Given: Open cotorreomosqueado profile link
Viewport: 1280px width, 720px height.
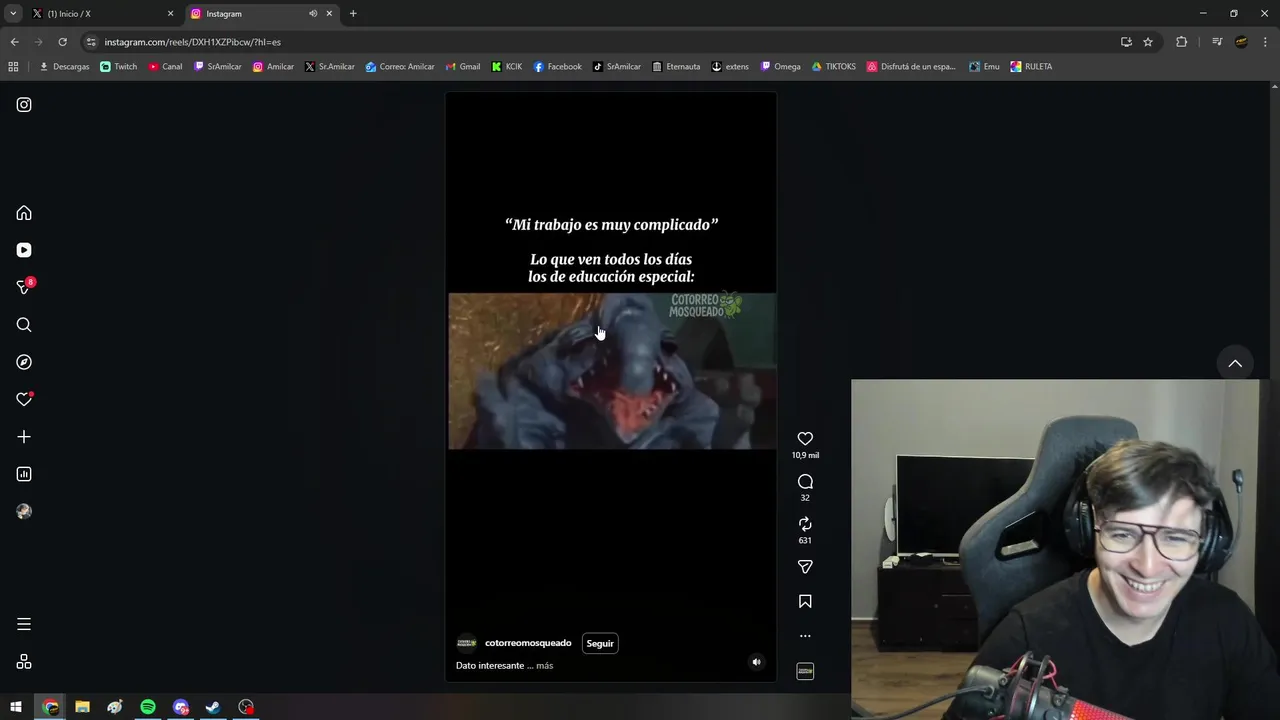Looking at the screenshot, I should point(528,643).
